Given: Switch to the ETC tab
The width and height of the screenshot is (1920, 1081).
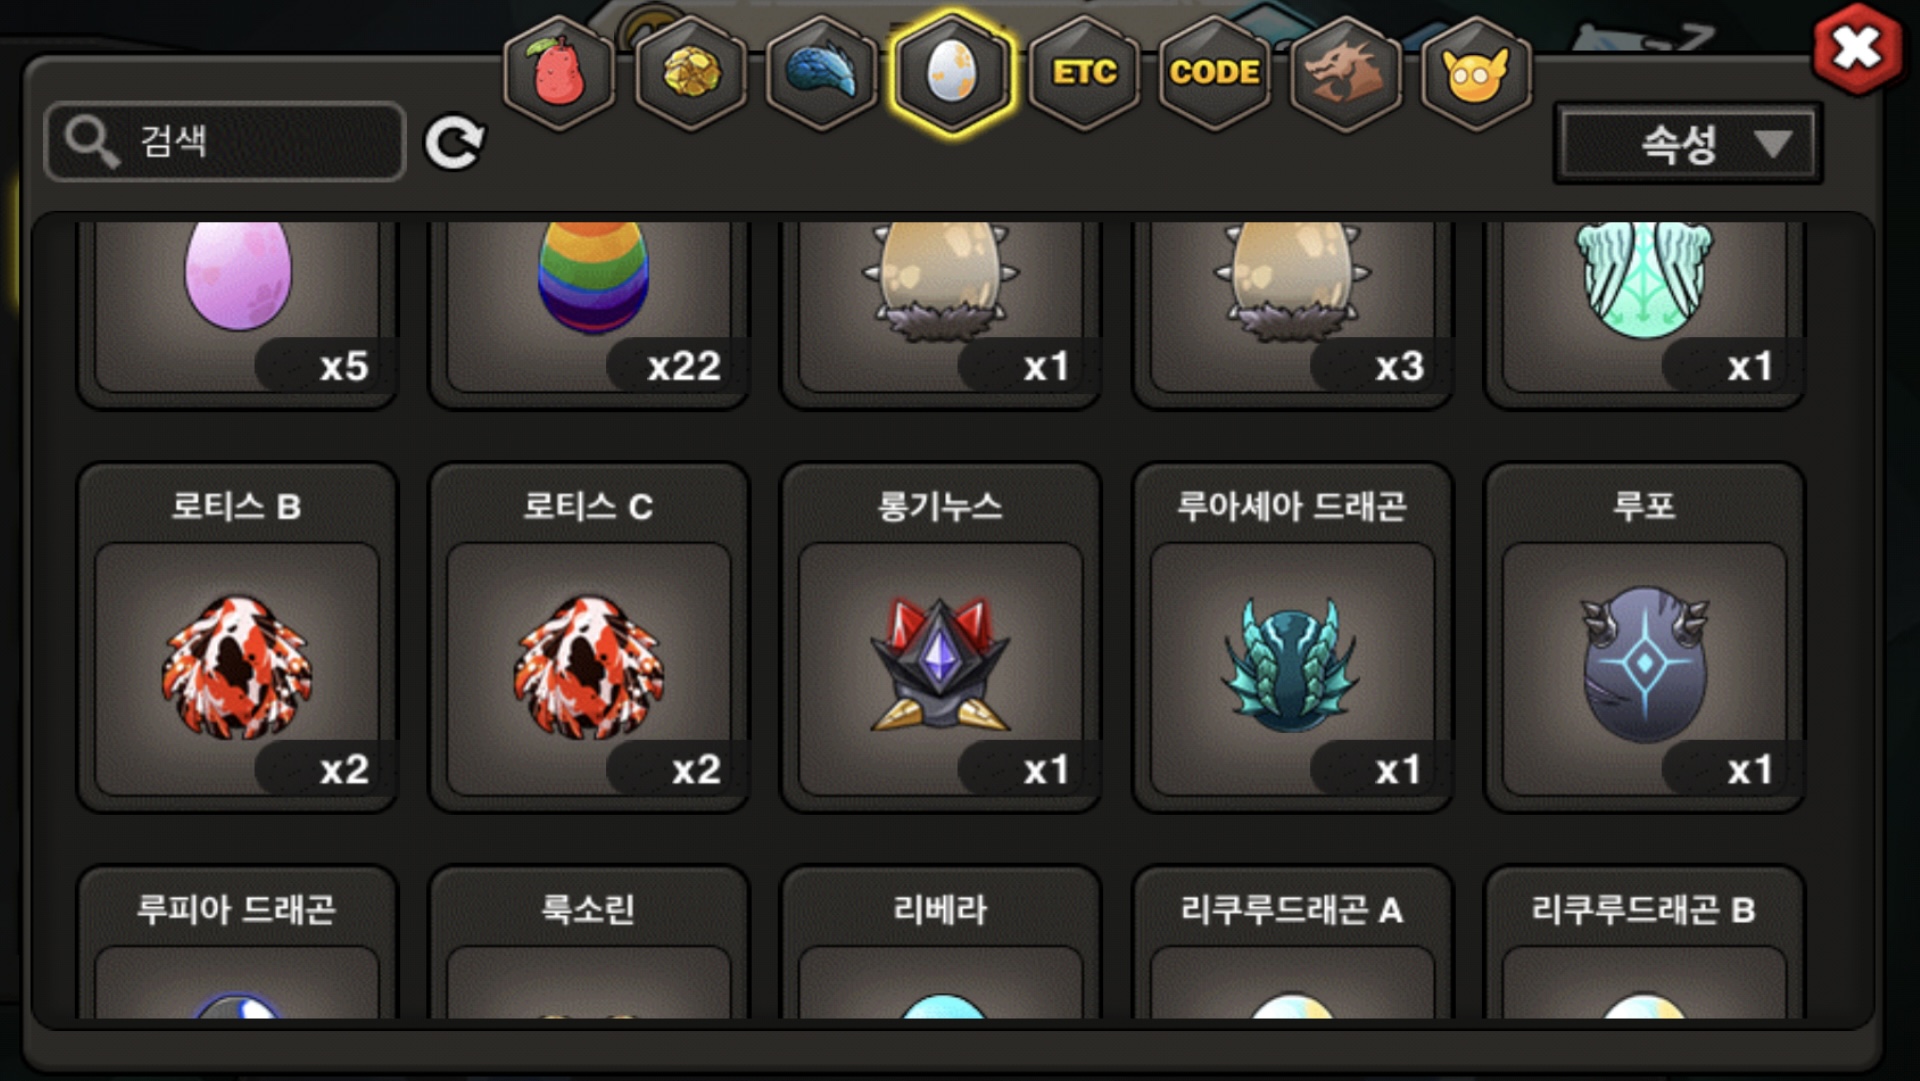Looking at the screenshot, I should [1084, 72].
